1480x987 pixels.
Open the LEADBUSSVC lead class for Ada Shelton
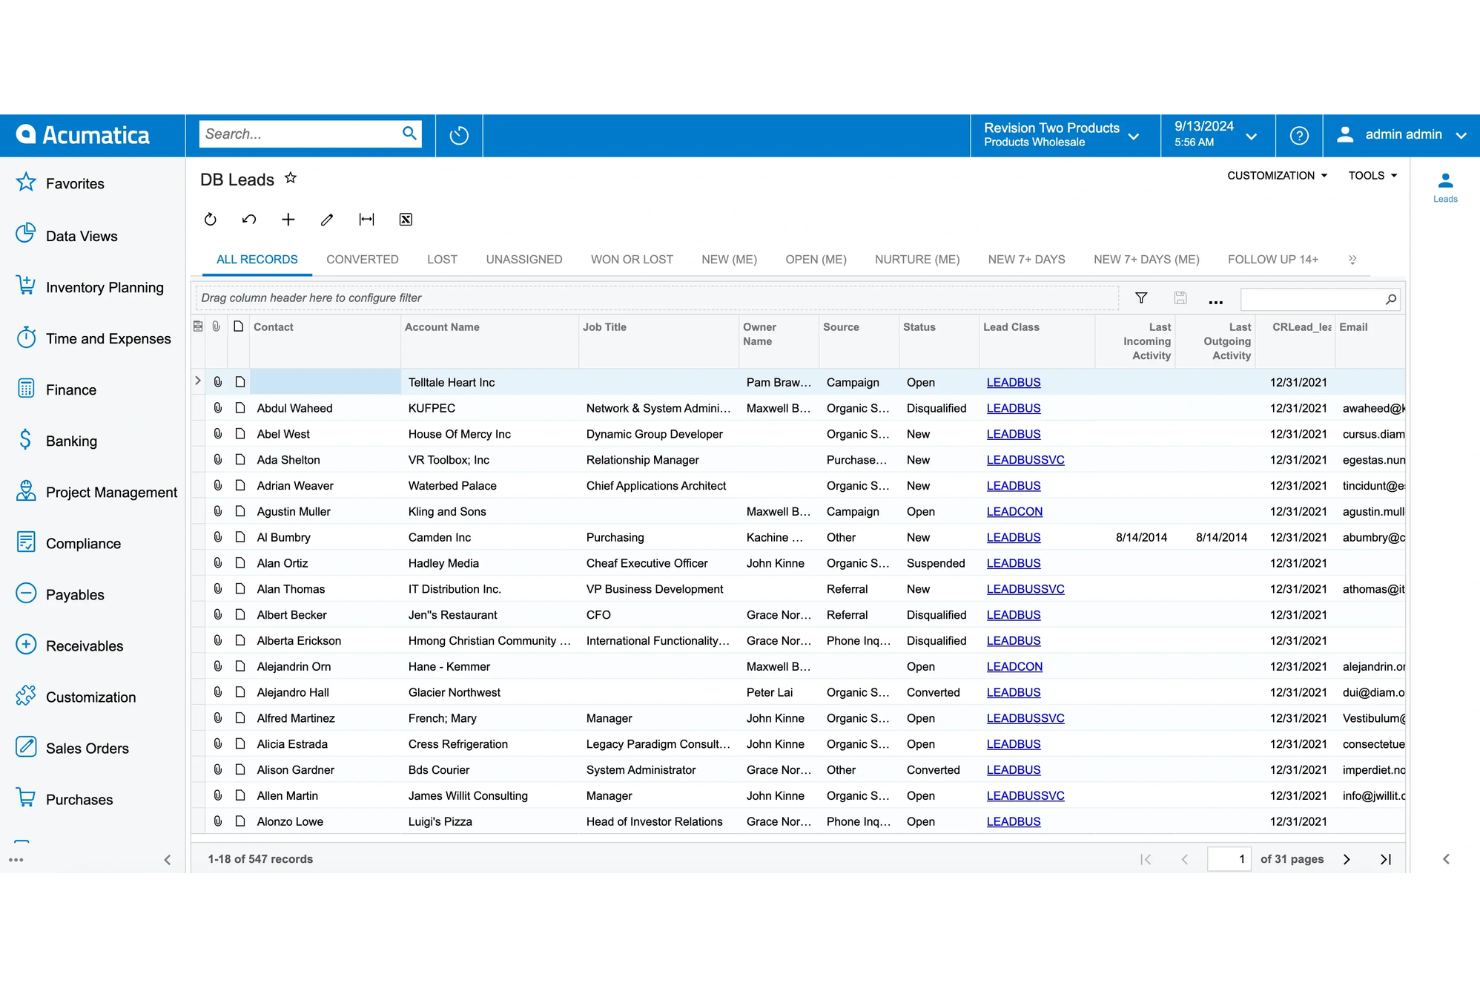point(1025,459)
